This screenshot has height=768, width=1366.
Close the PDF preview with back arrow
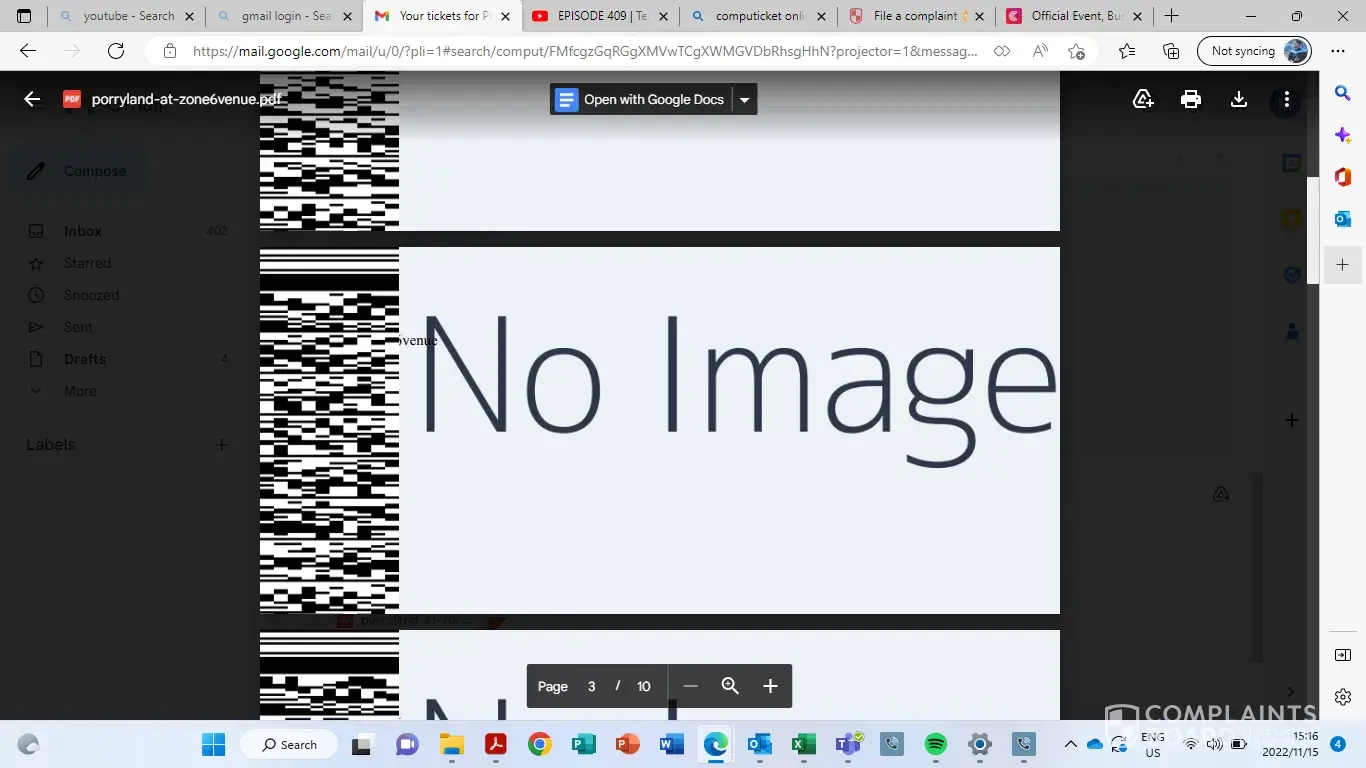[32, 99]
